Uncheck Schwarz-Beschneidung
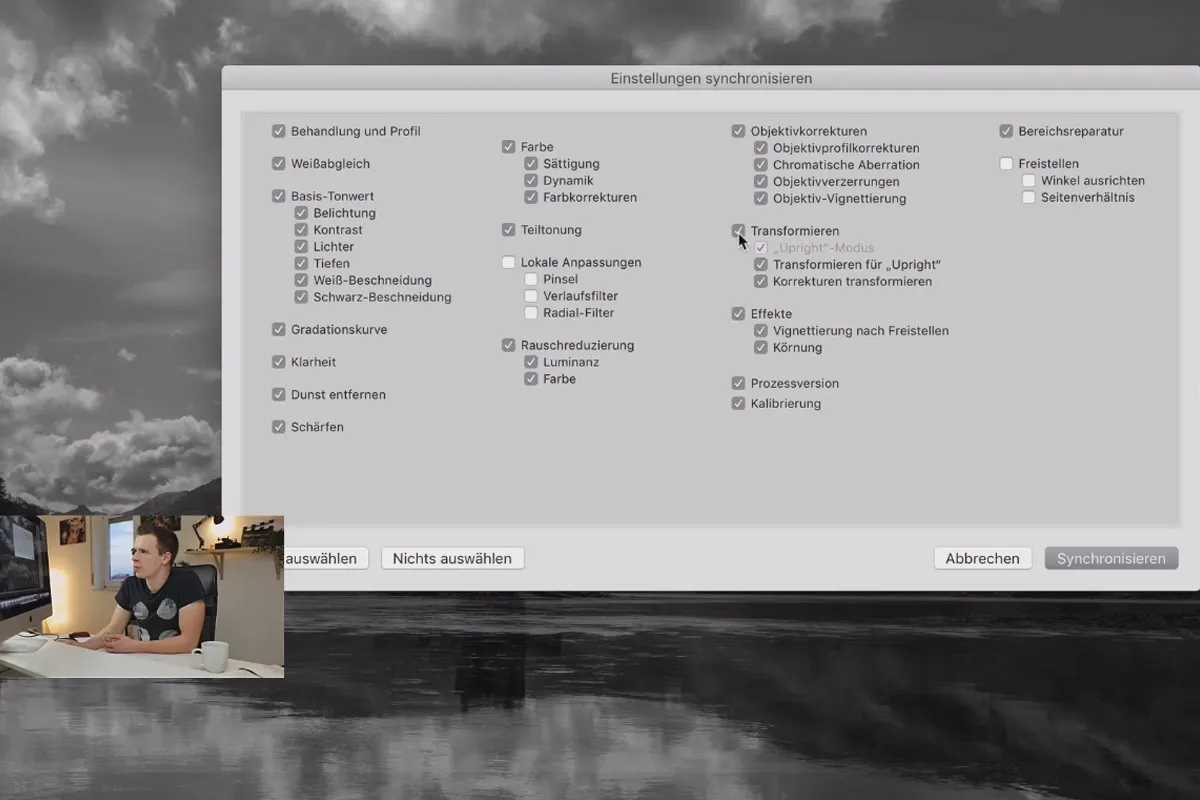The height and width of the screenshot is (800, 1200). (x=301, y=297)
